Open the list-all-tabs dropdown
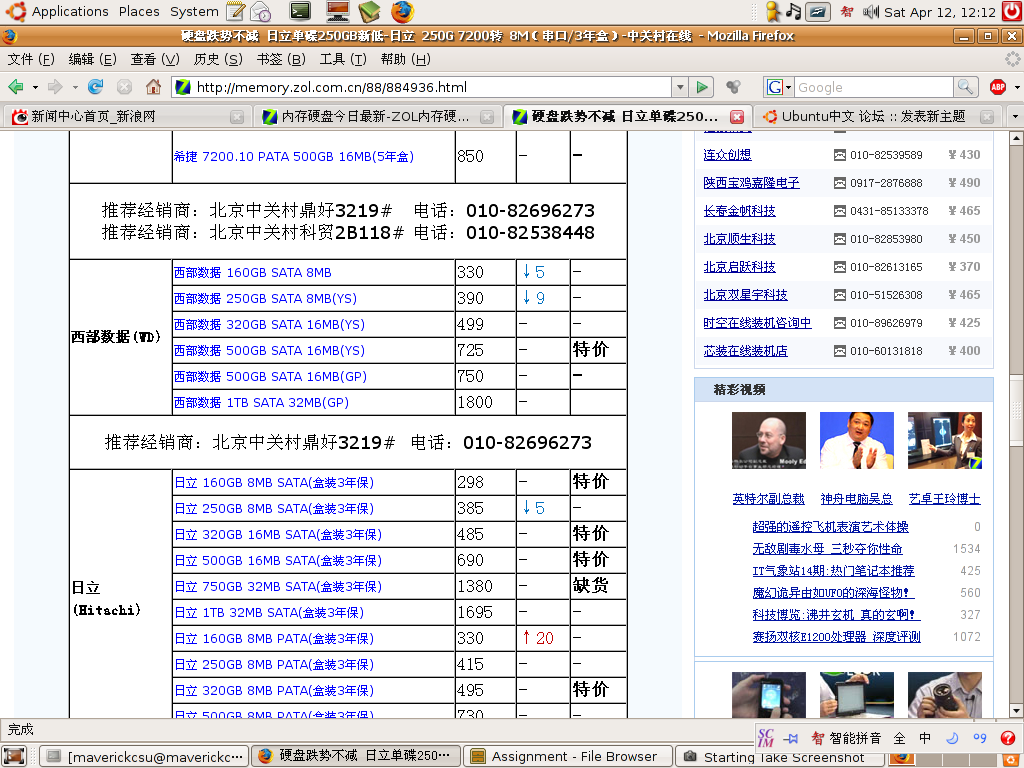 tap(1014, 116)
